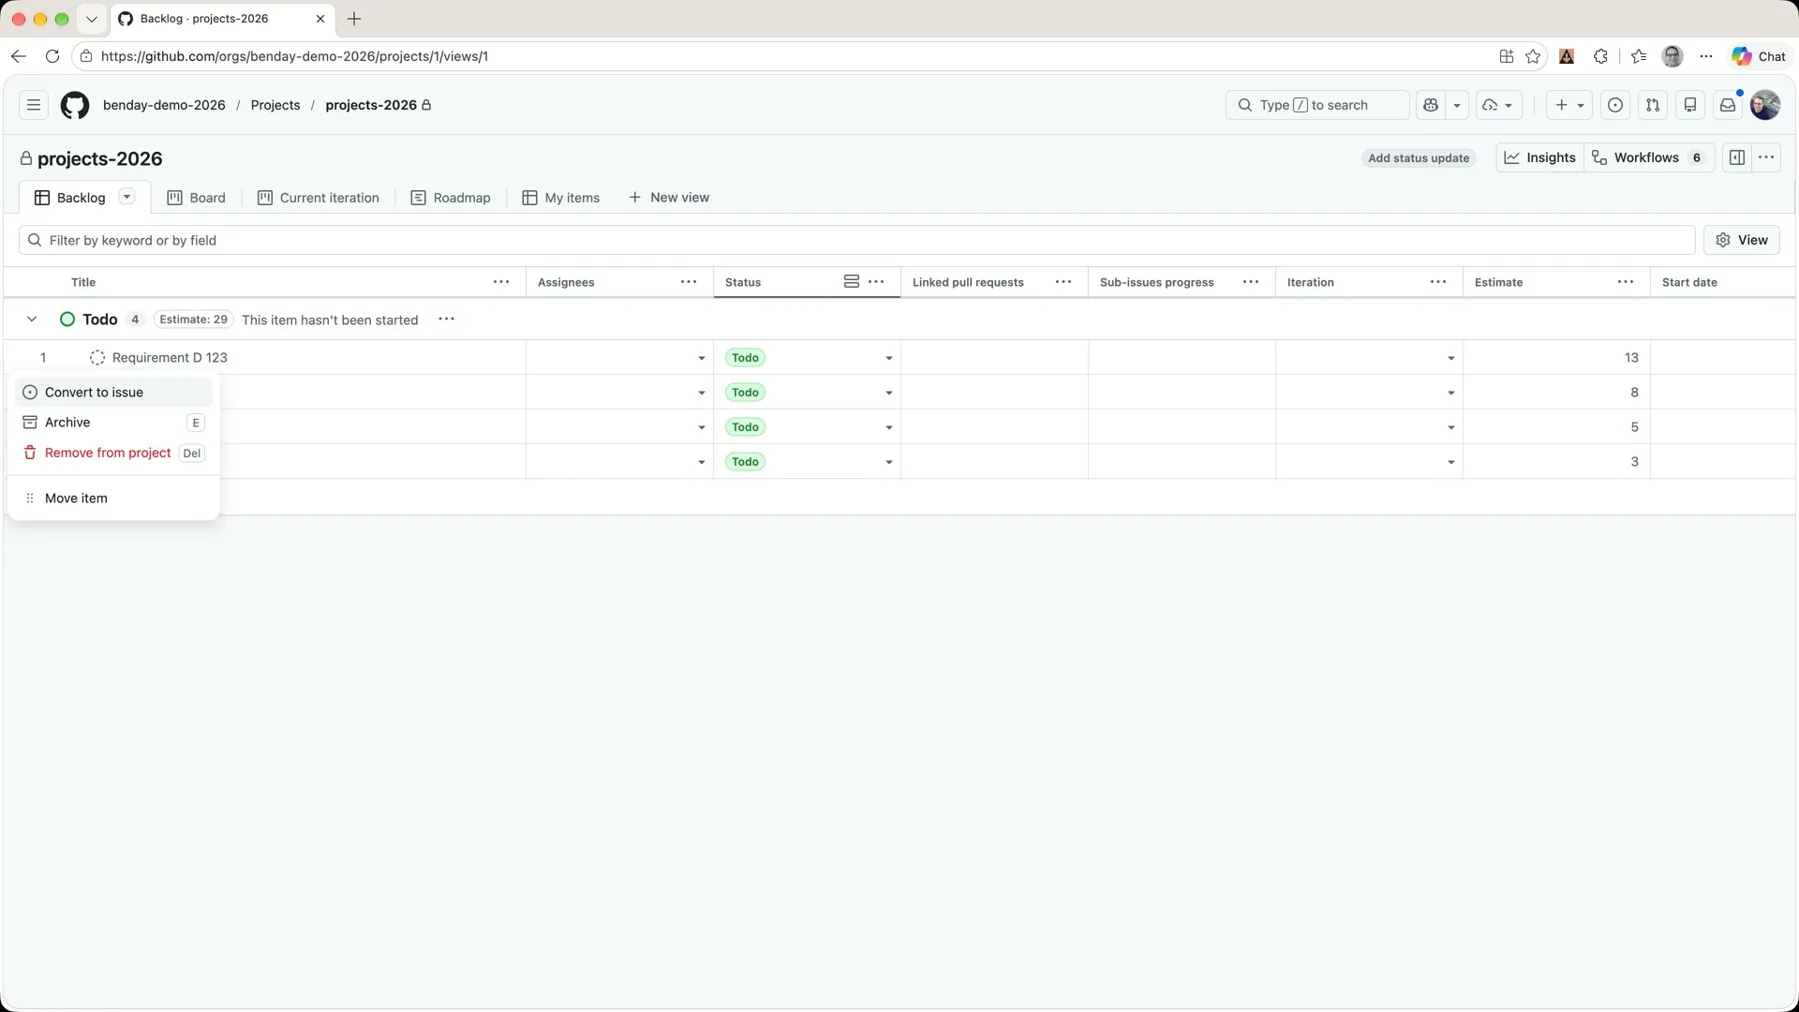This screenshot has width=1799, height=1012.
Task: Open Status dropdown for Requirement D 123
Action: 888,358
